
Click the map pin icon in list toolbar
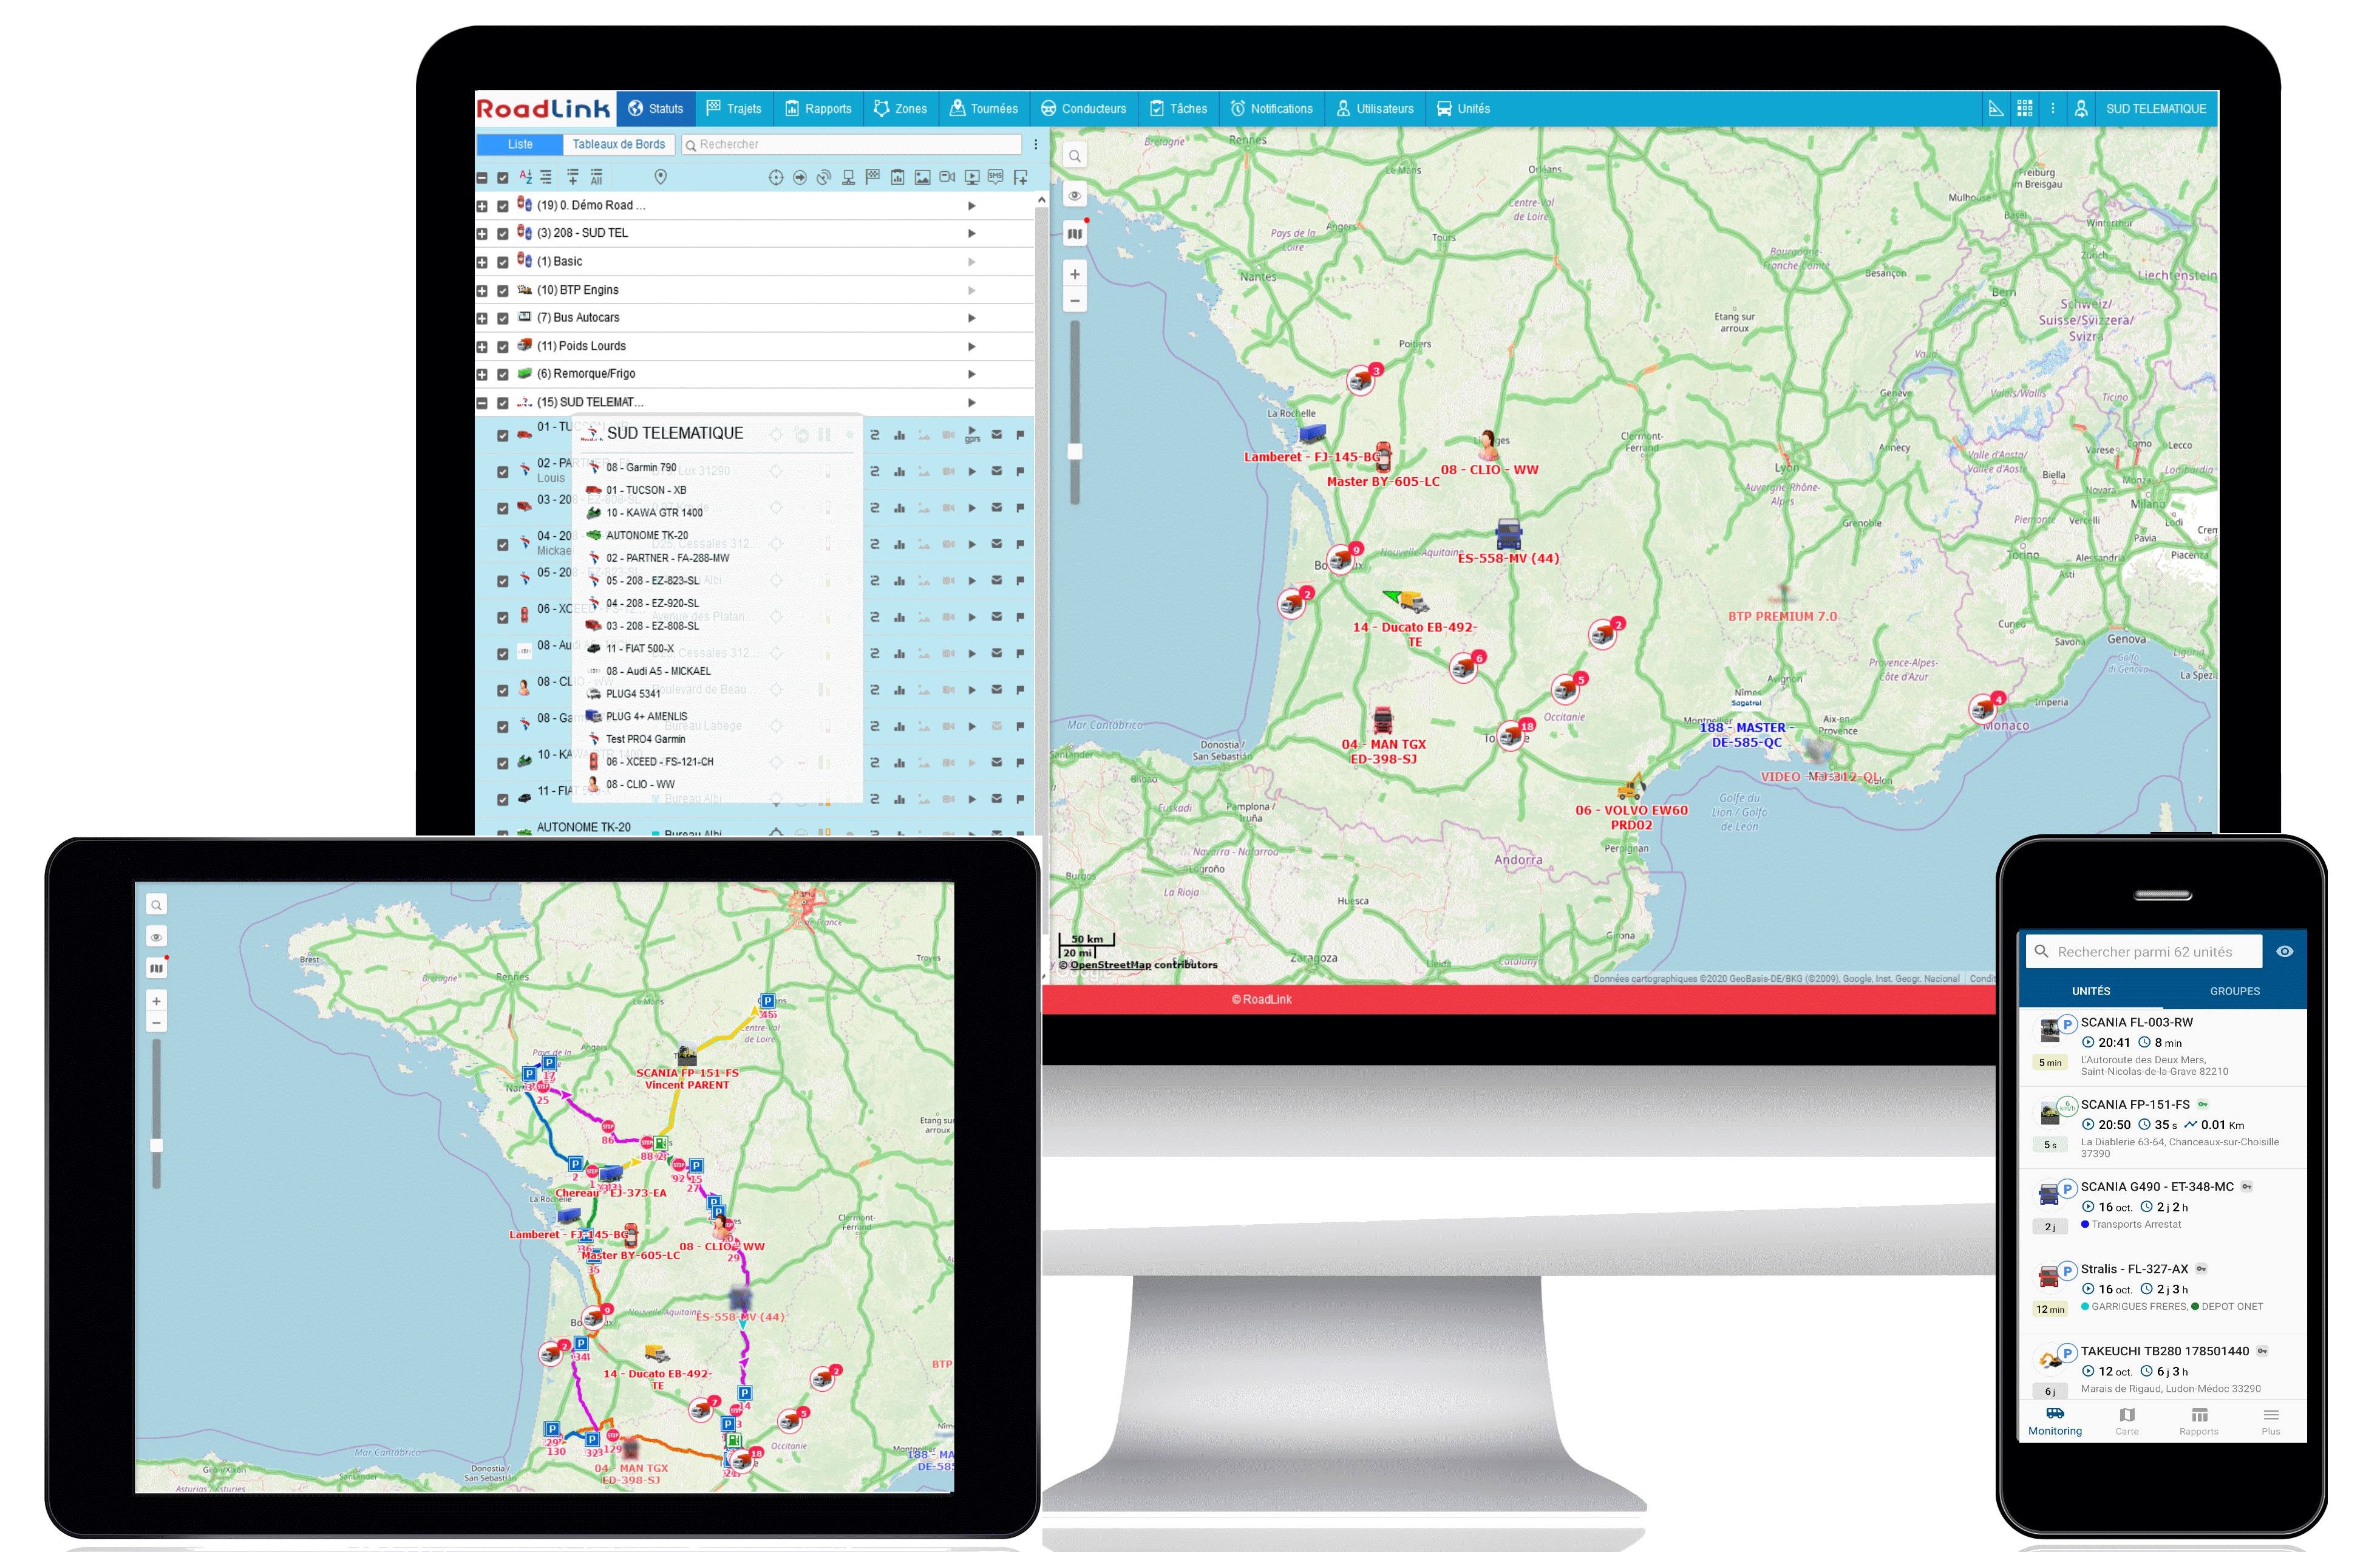click(x=660, y=177)
